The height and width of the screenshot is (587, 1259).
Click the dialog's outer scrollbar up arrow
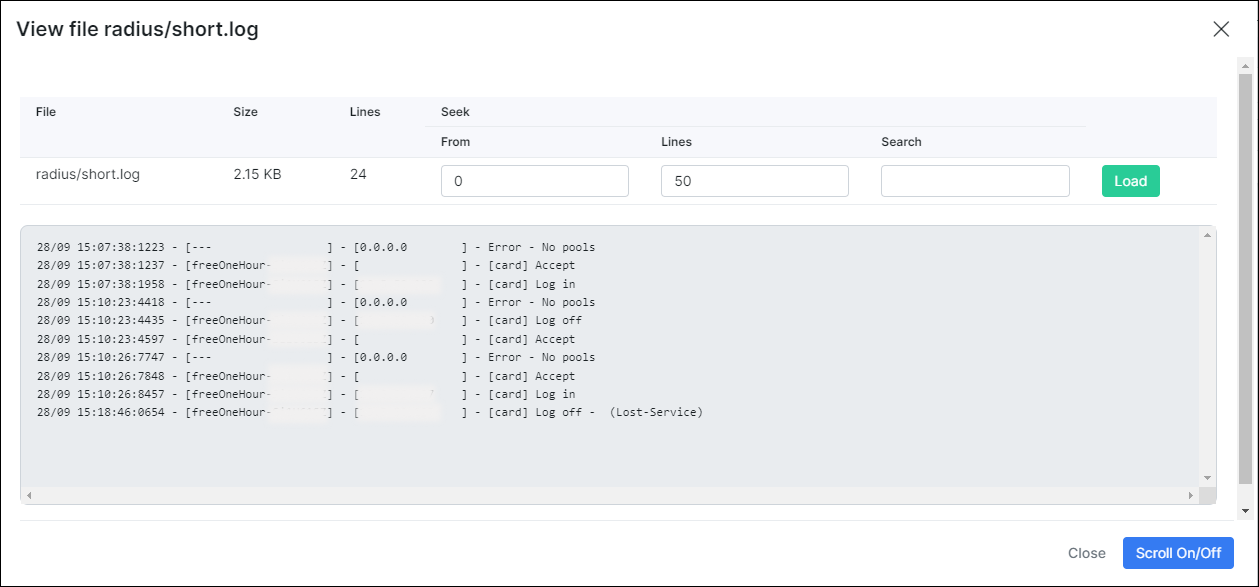pyautogui.click(x=1245, y=66)
